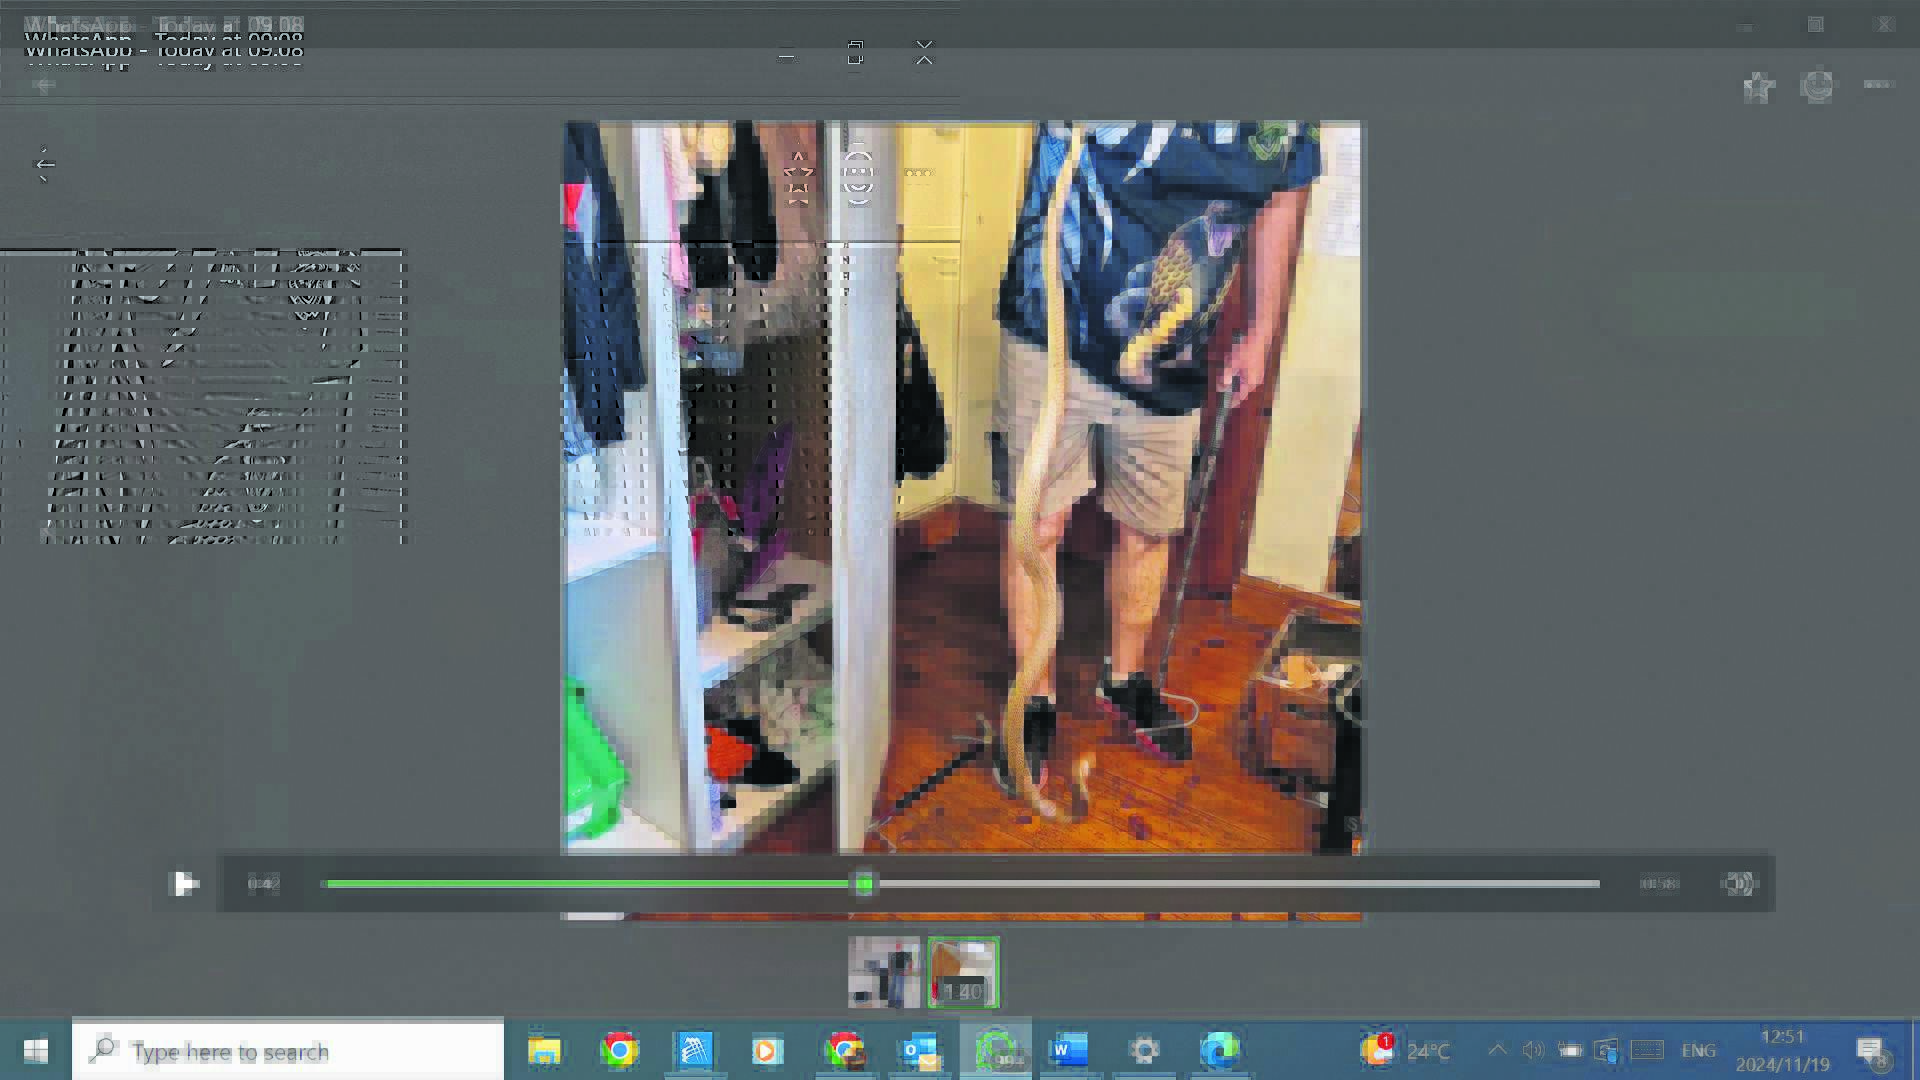The image size is (1920, 1080).
Task: Open the ENG language switcher
Action: click(x=1698, y=1050)
